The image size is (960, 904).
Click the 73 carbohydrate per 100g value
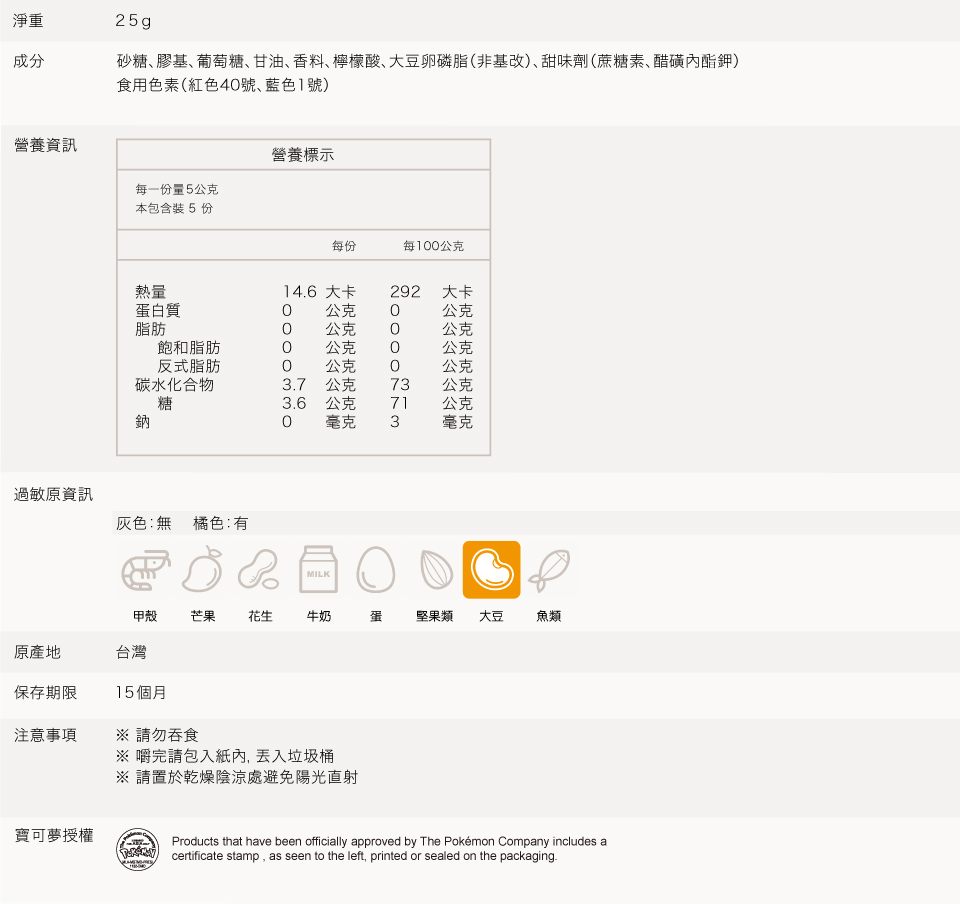tap(400, 384)
